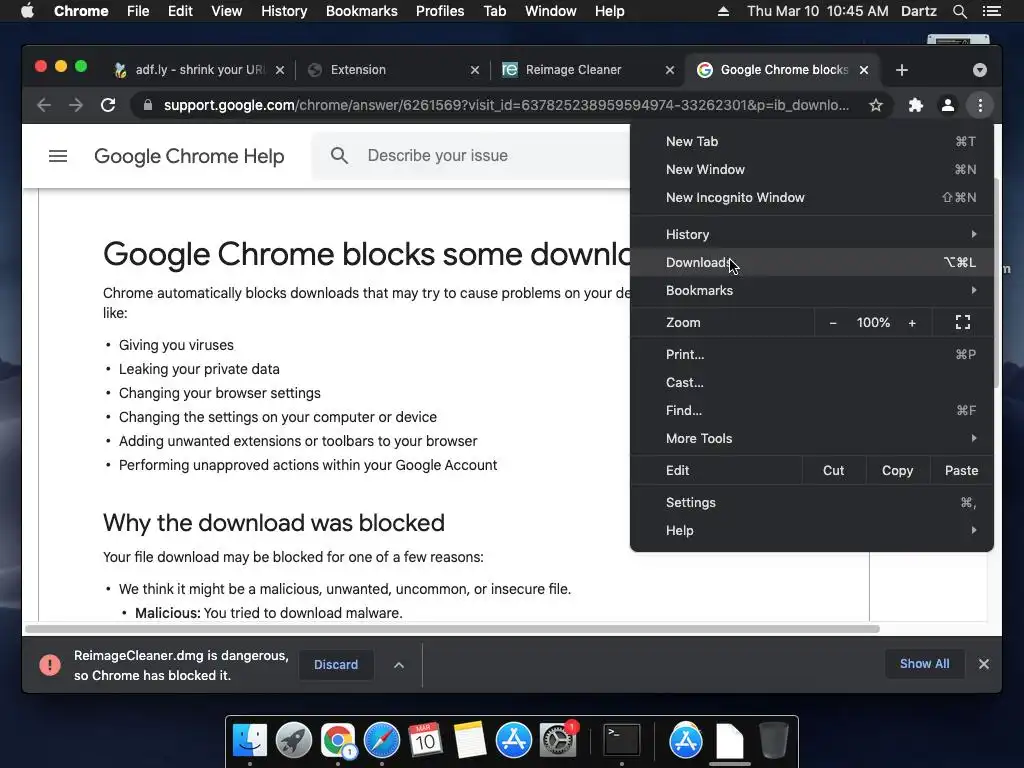
Task: Discard the blocked ReimageCleaner.dmg download
Action: pyautogui.click(x=336, y=665)
